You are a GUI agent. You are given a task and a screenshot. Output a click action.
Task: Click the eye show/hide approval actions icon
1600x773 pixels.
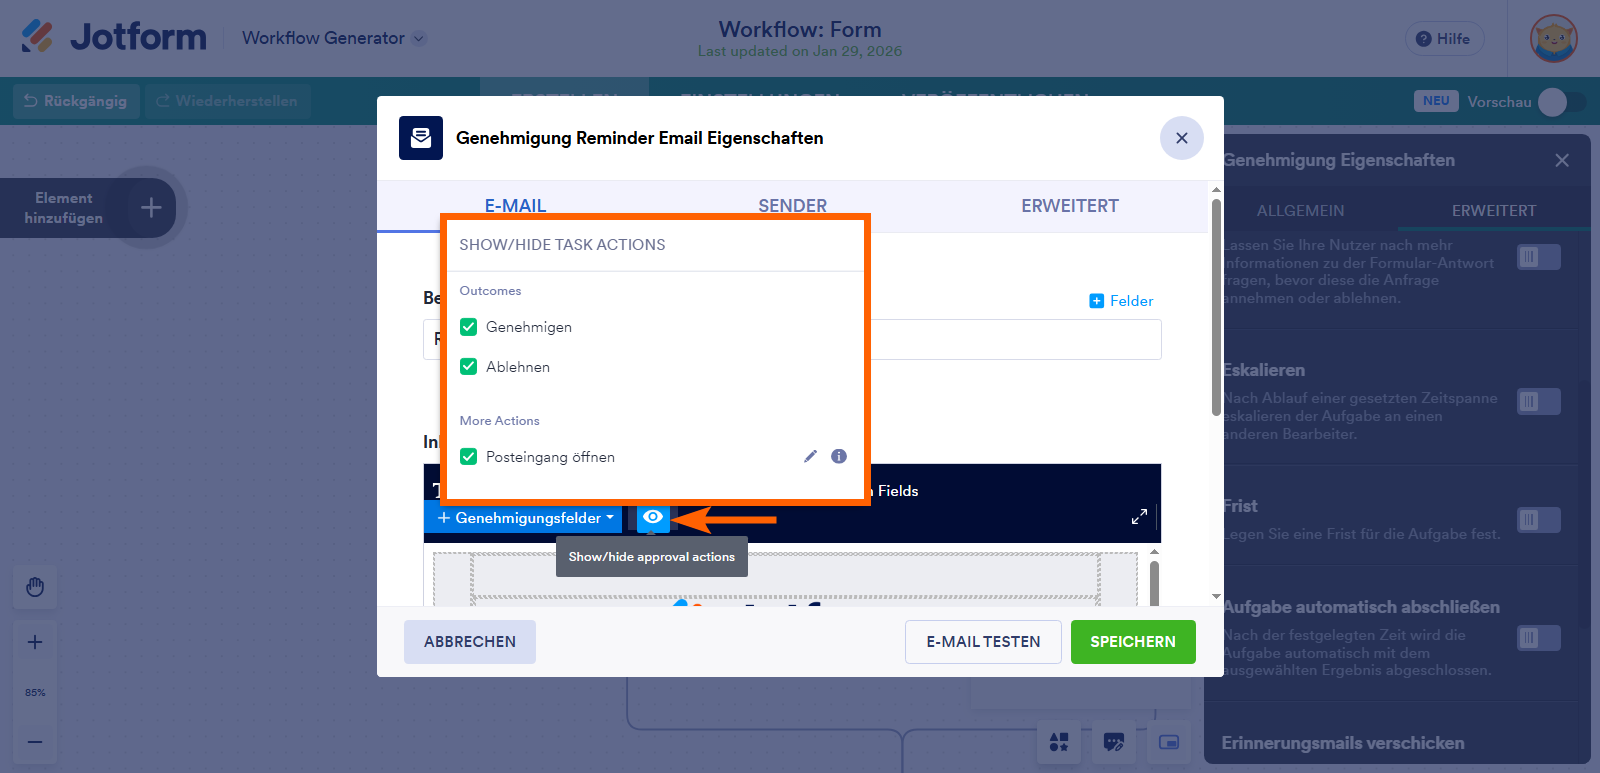click(653, 517)
